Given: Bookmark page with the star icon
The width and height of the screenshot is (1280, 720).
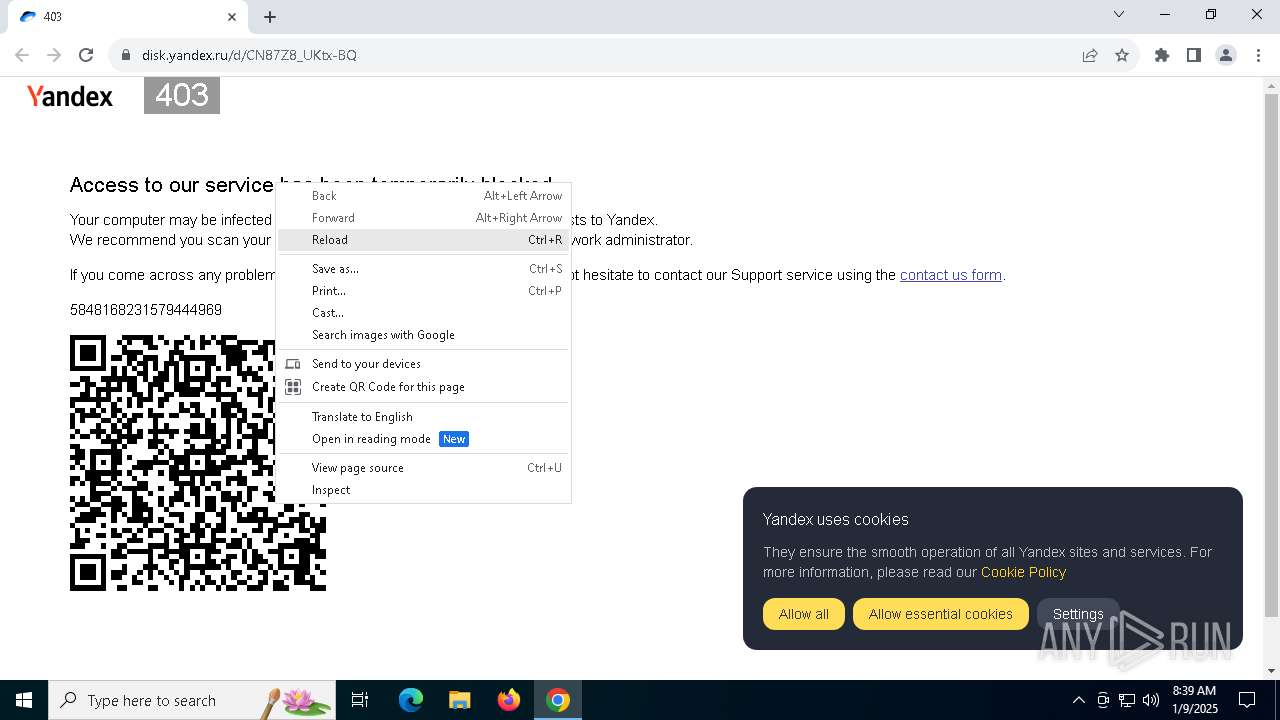Looking at the screenshot, I should (x=1122, y=55).
